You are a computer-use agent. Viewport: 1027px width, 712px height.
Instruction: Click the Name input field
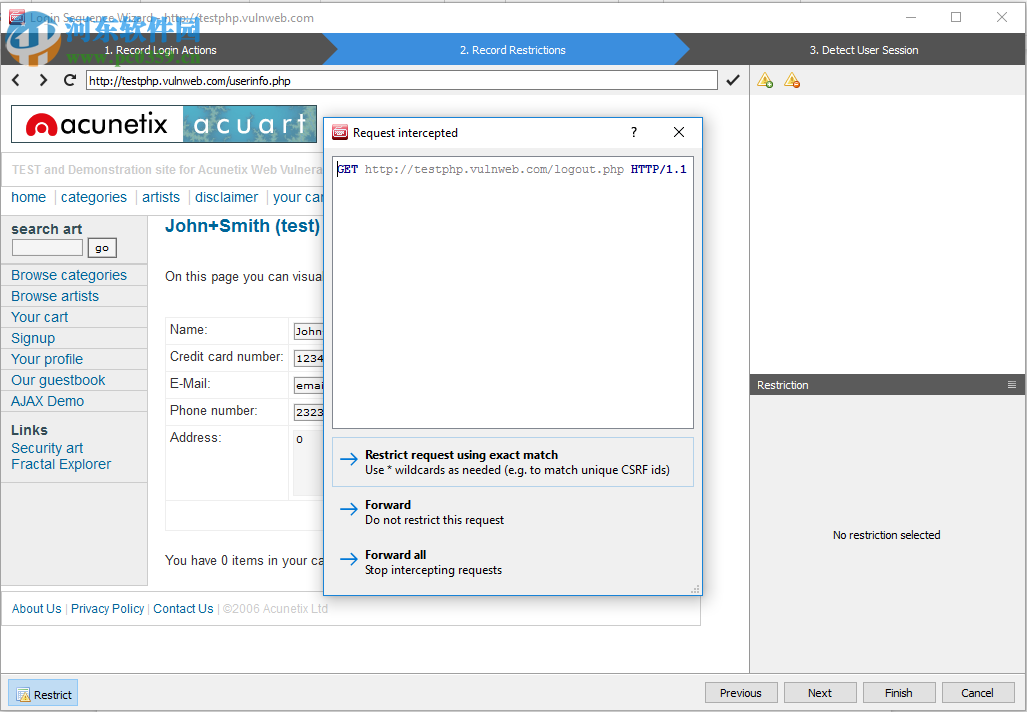pyautogui.click(x=308, y=331)
